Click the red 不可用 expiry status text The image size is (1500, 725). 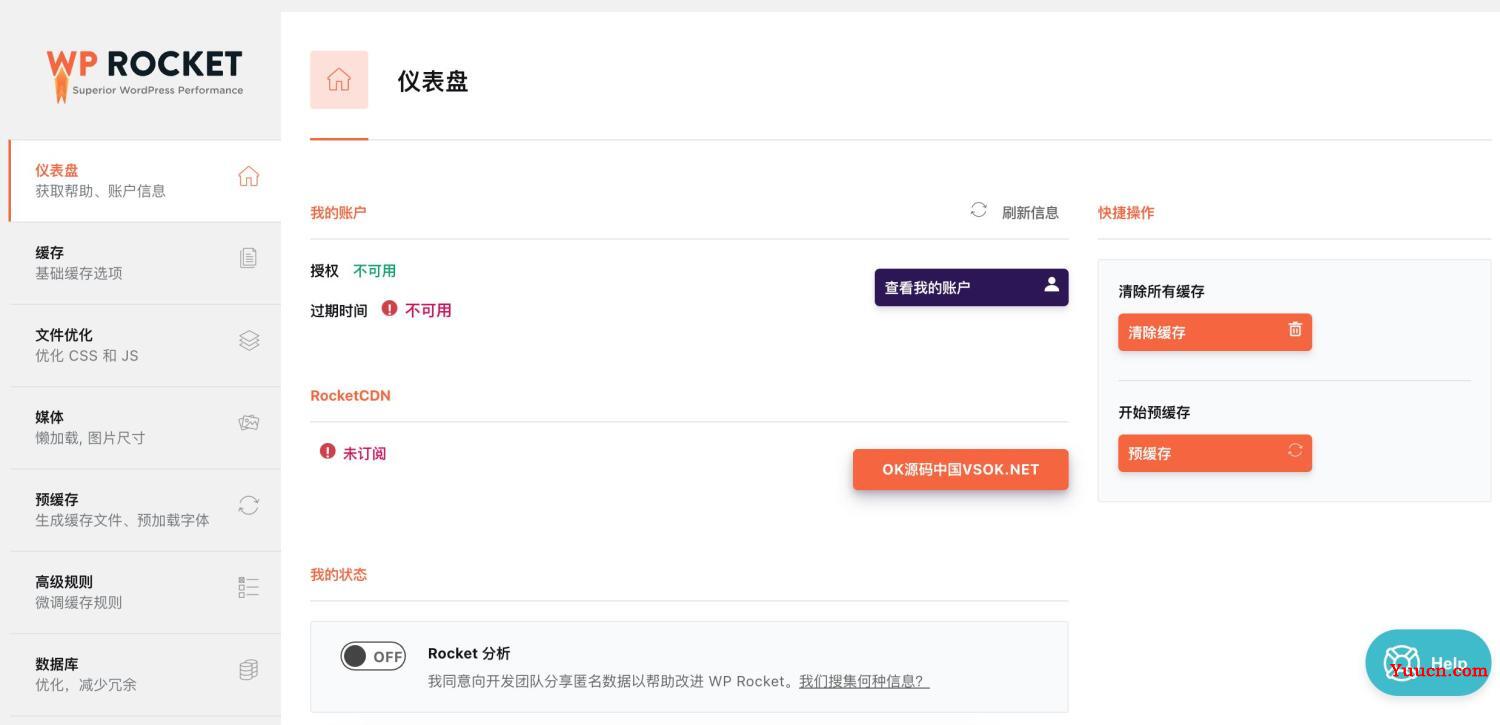(428, 310)
